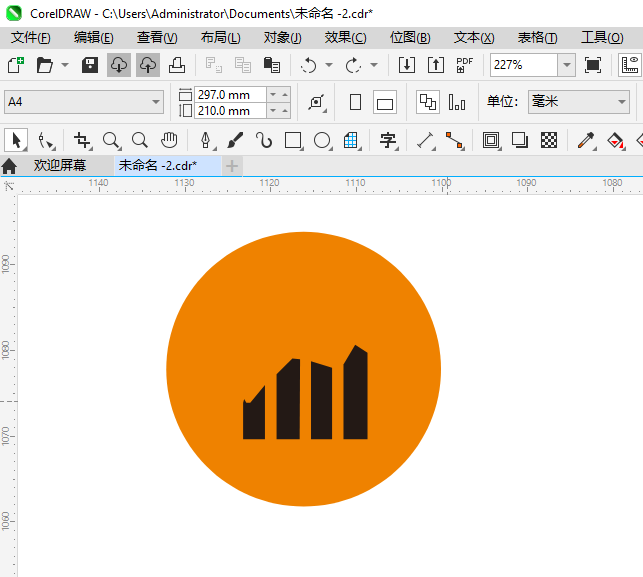Select the Drop Shadow tool
The width and height of the screenshot is (643, 577).
pyautogui.click(x=520, y=140)
